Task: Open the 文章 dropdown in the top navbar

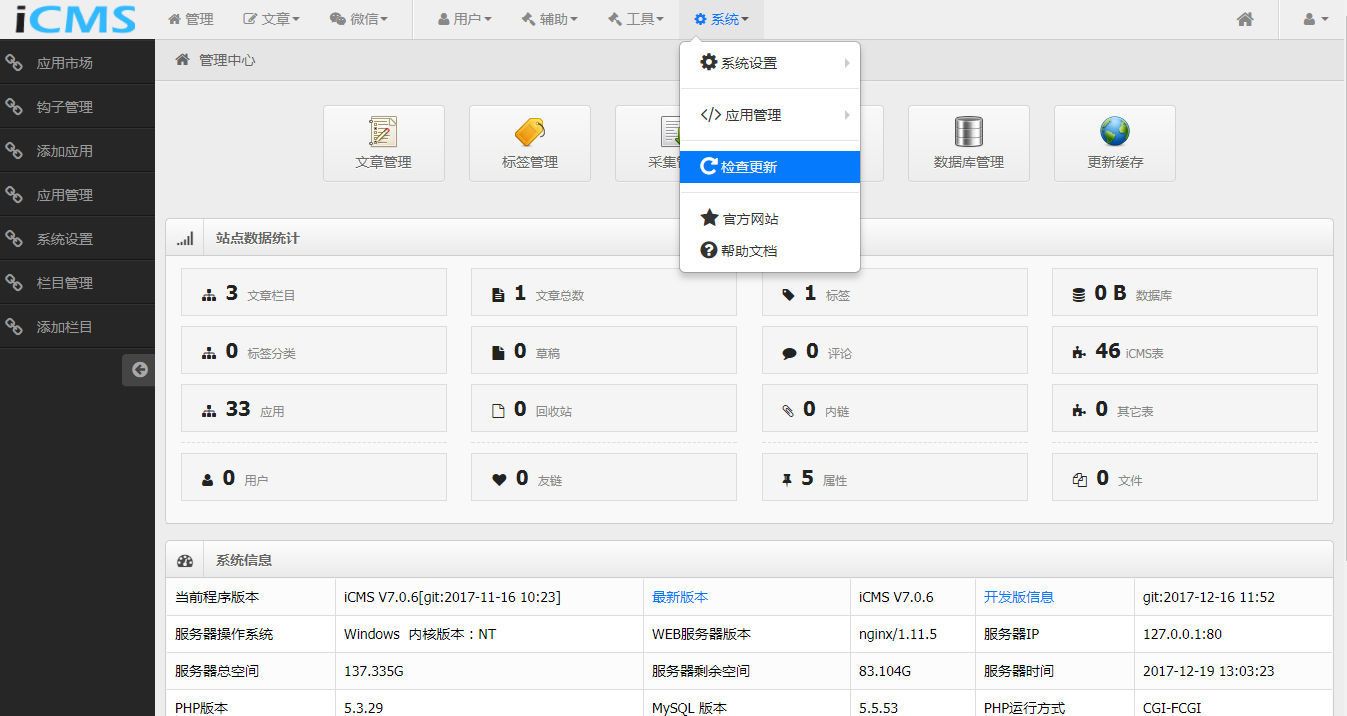Action: [271, 19]
